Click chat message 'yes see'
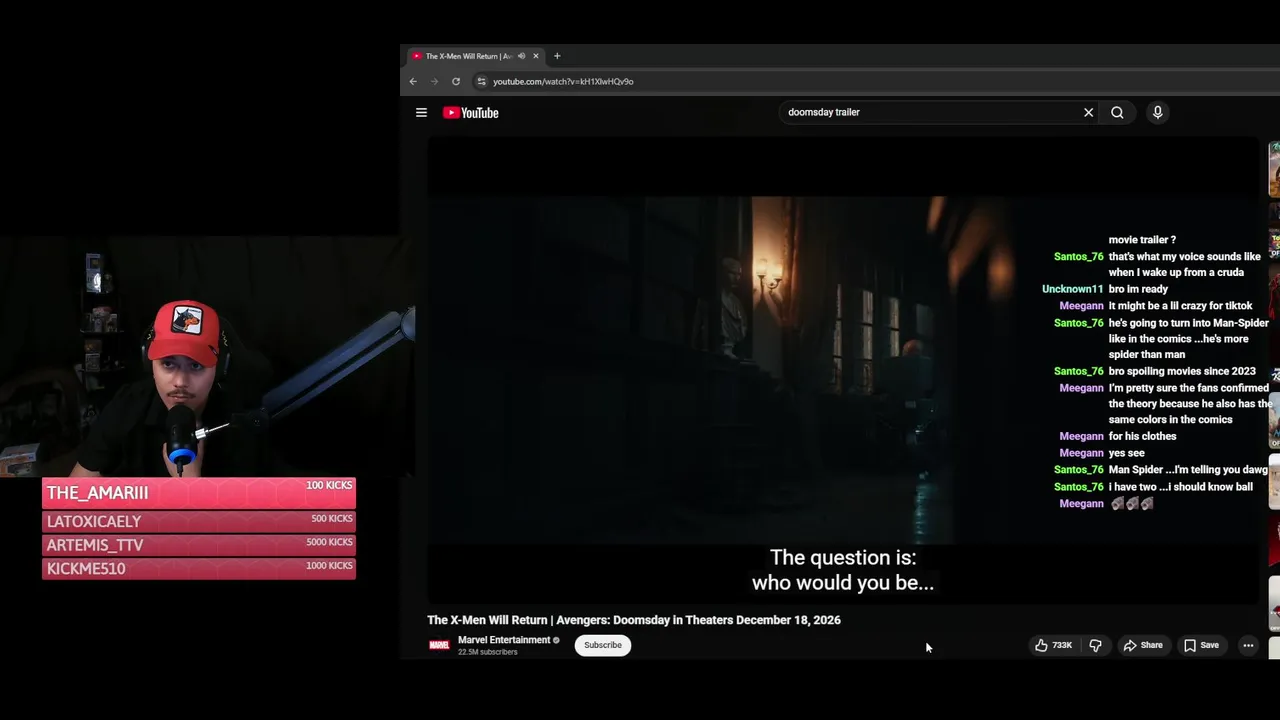The width and height of the screenshot is (1280, 720). pos(1126,453)
